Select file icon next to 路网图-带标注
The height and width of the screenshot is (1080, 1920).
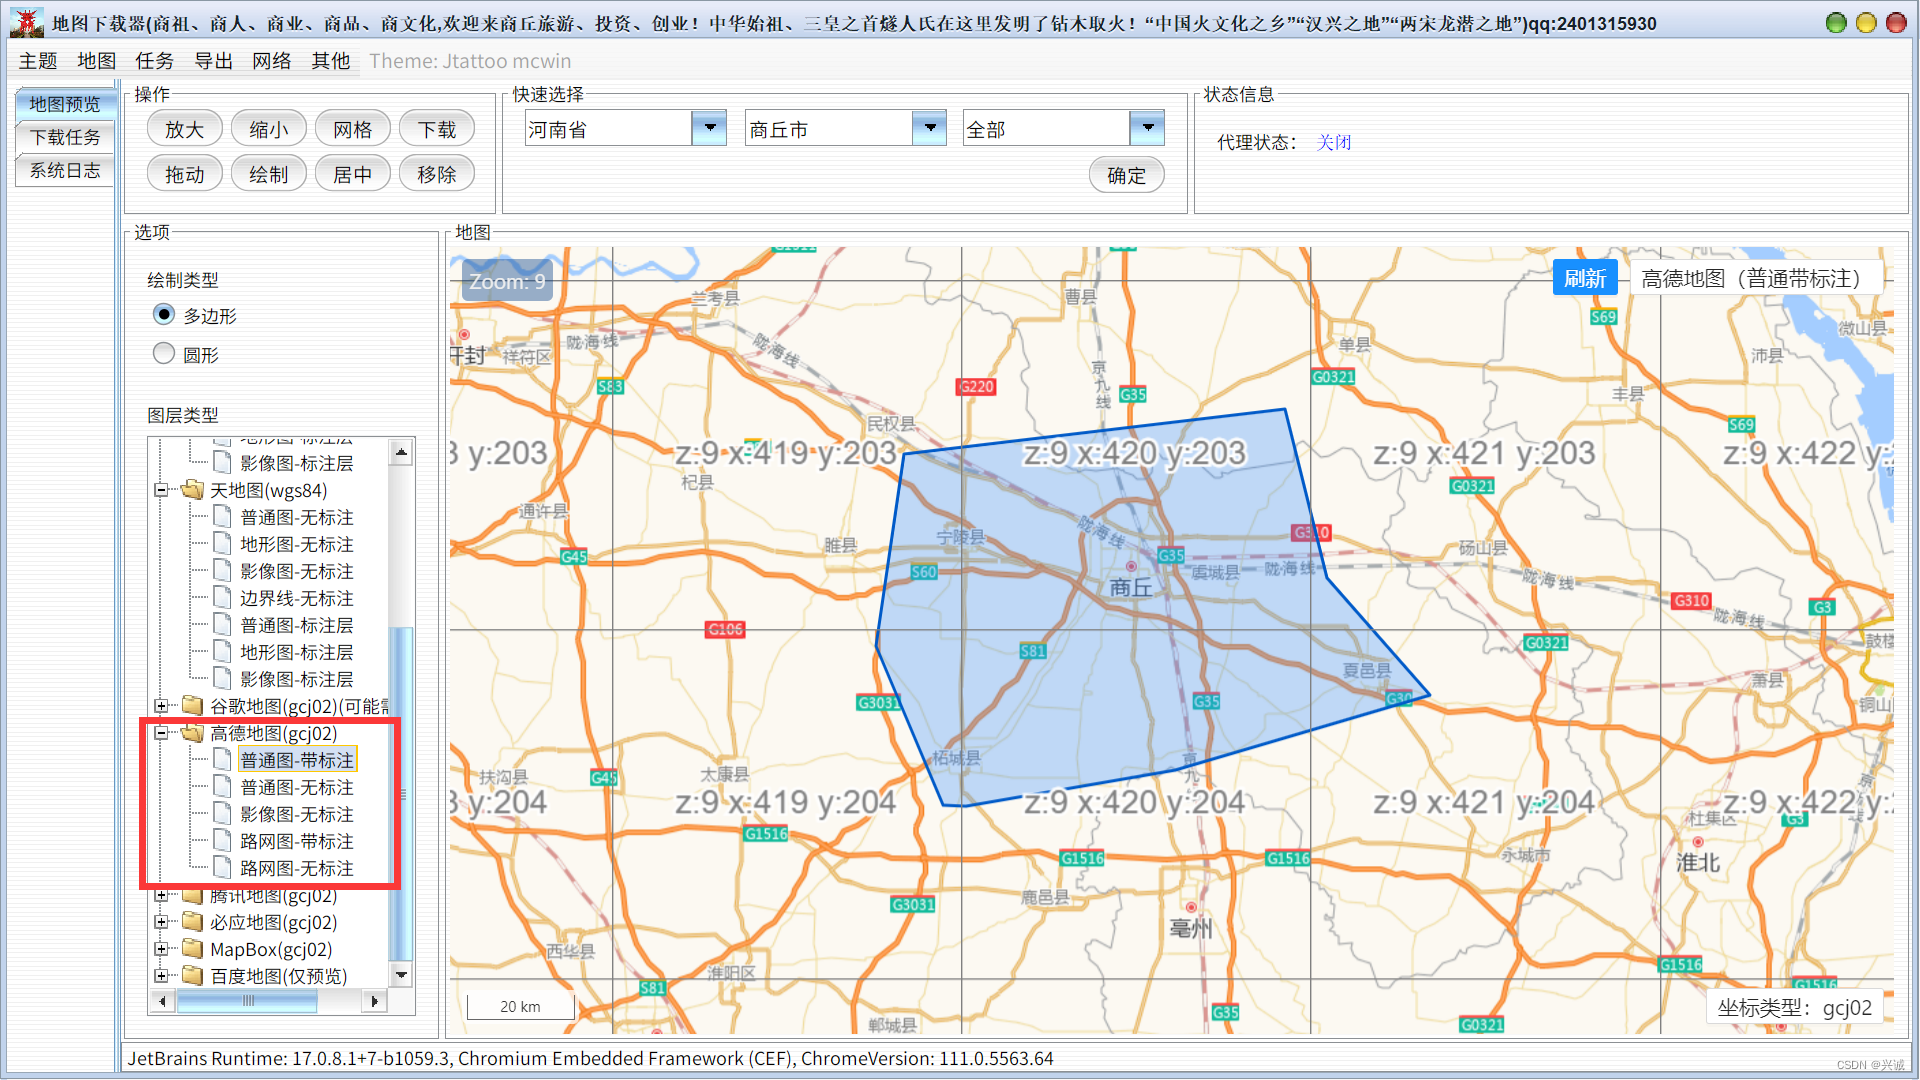pyautogui.click(x=223, y=841)
